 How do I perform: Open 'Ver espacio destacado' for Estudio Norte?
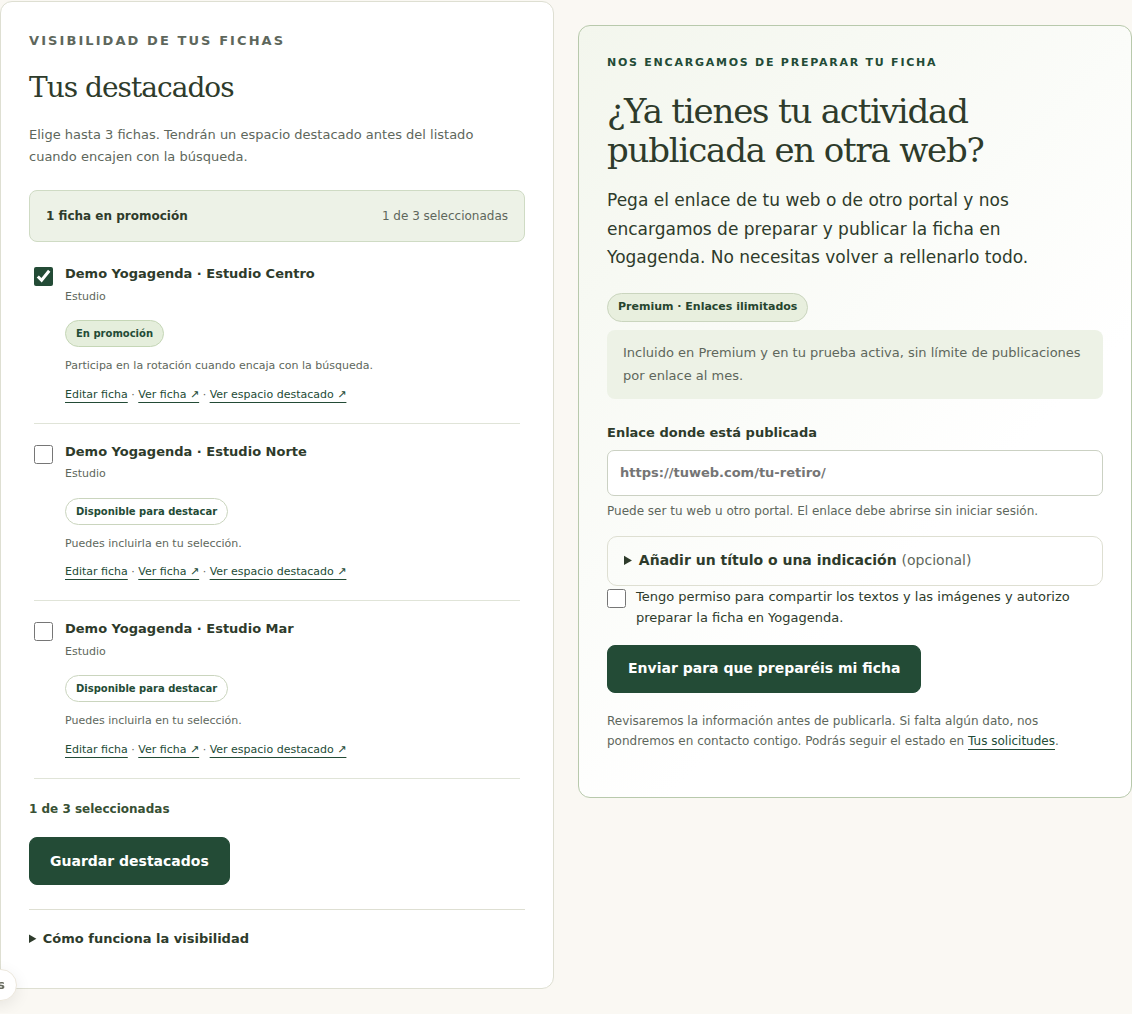point(278,571)
